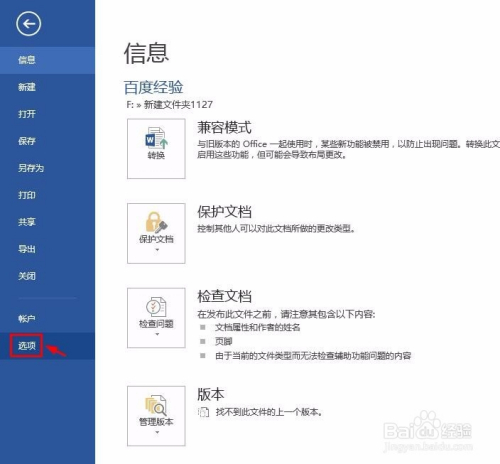The image size is (500, 464).
Task: Click the 兼容模式 heading
Action: (x=224, y=128)
